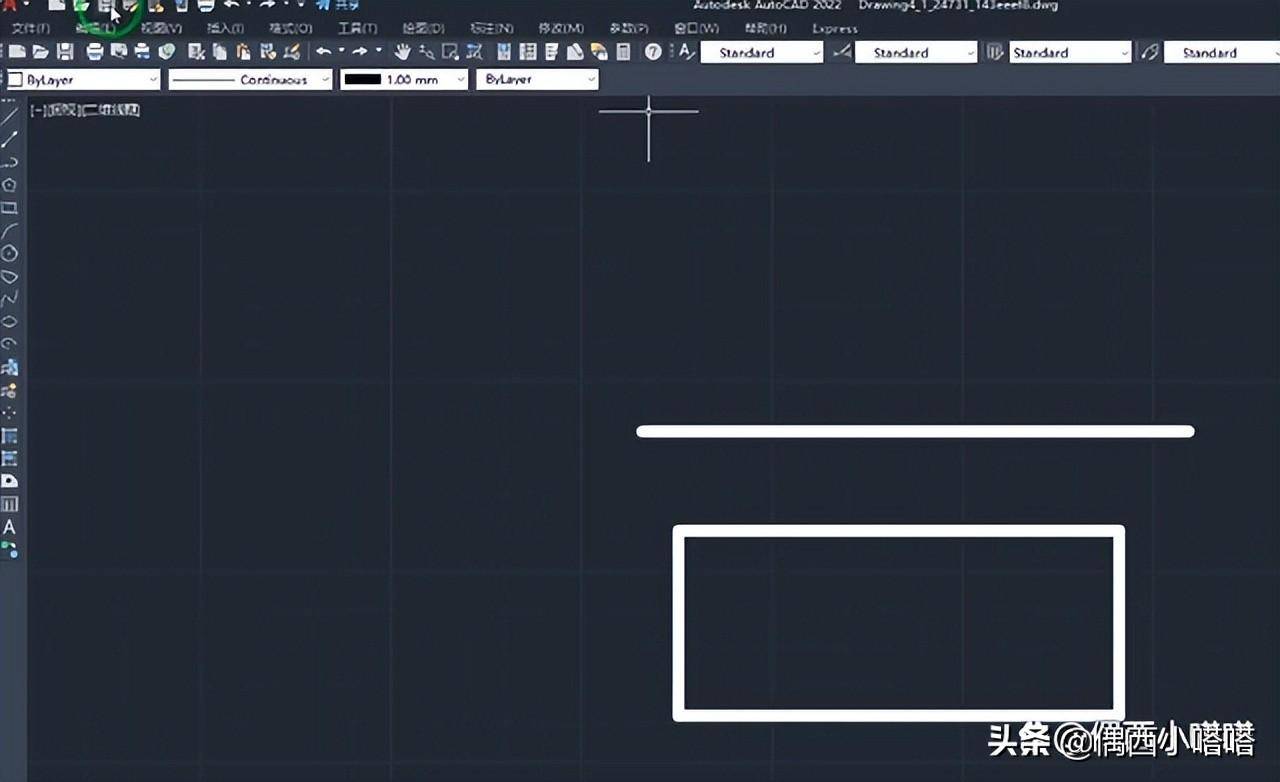Click the Make Block icon
Image resolution: width=1280 pixels, height=782 pixels.
10,390
